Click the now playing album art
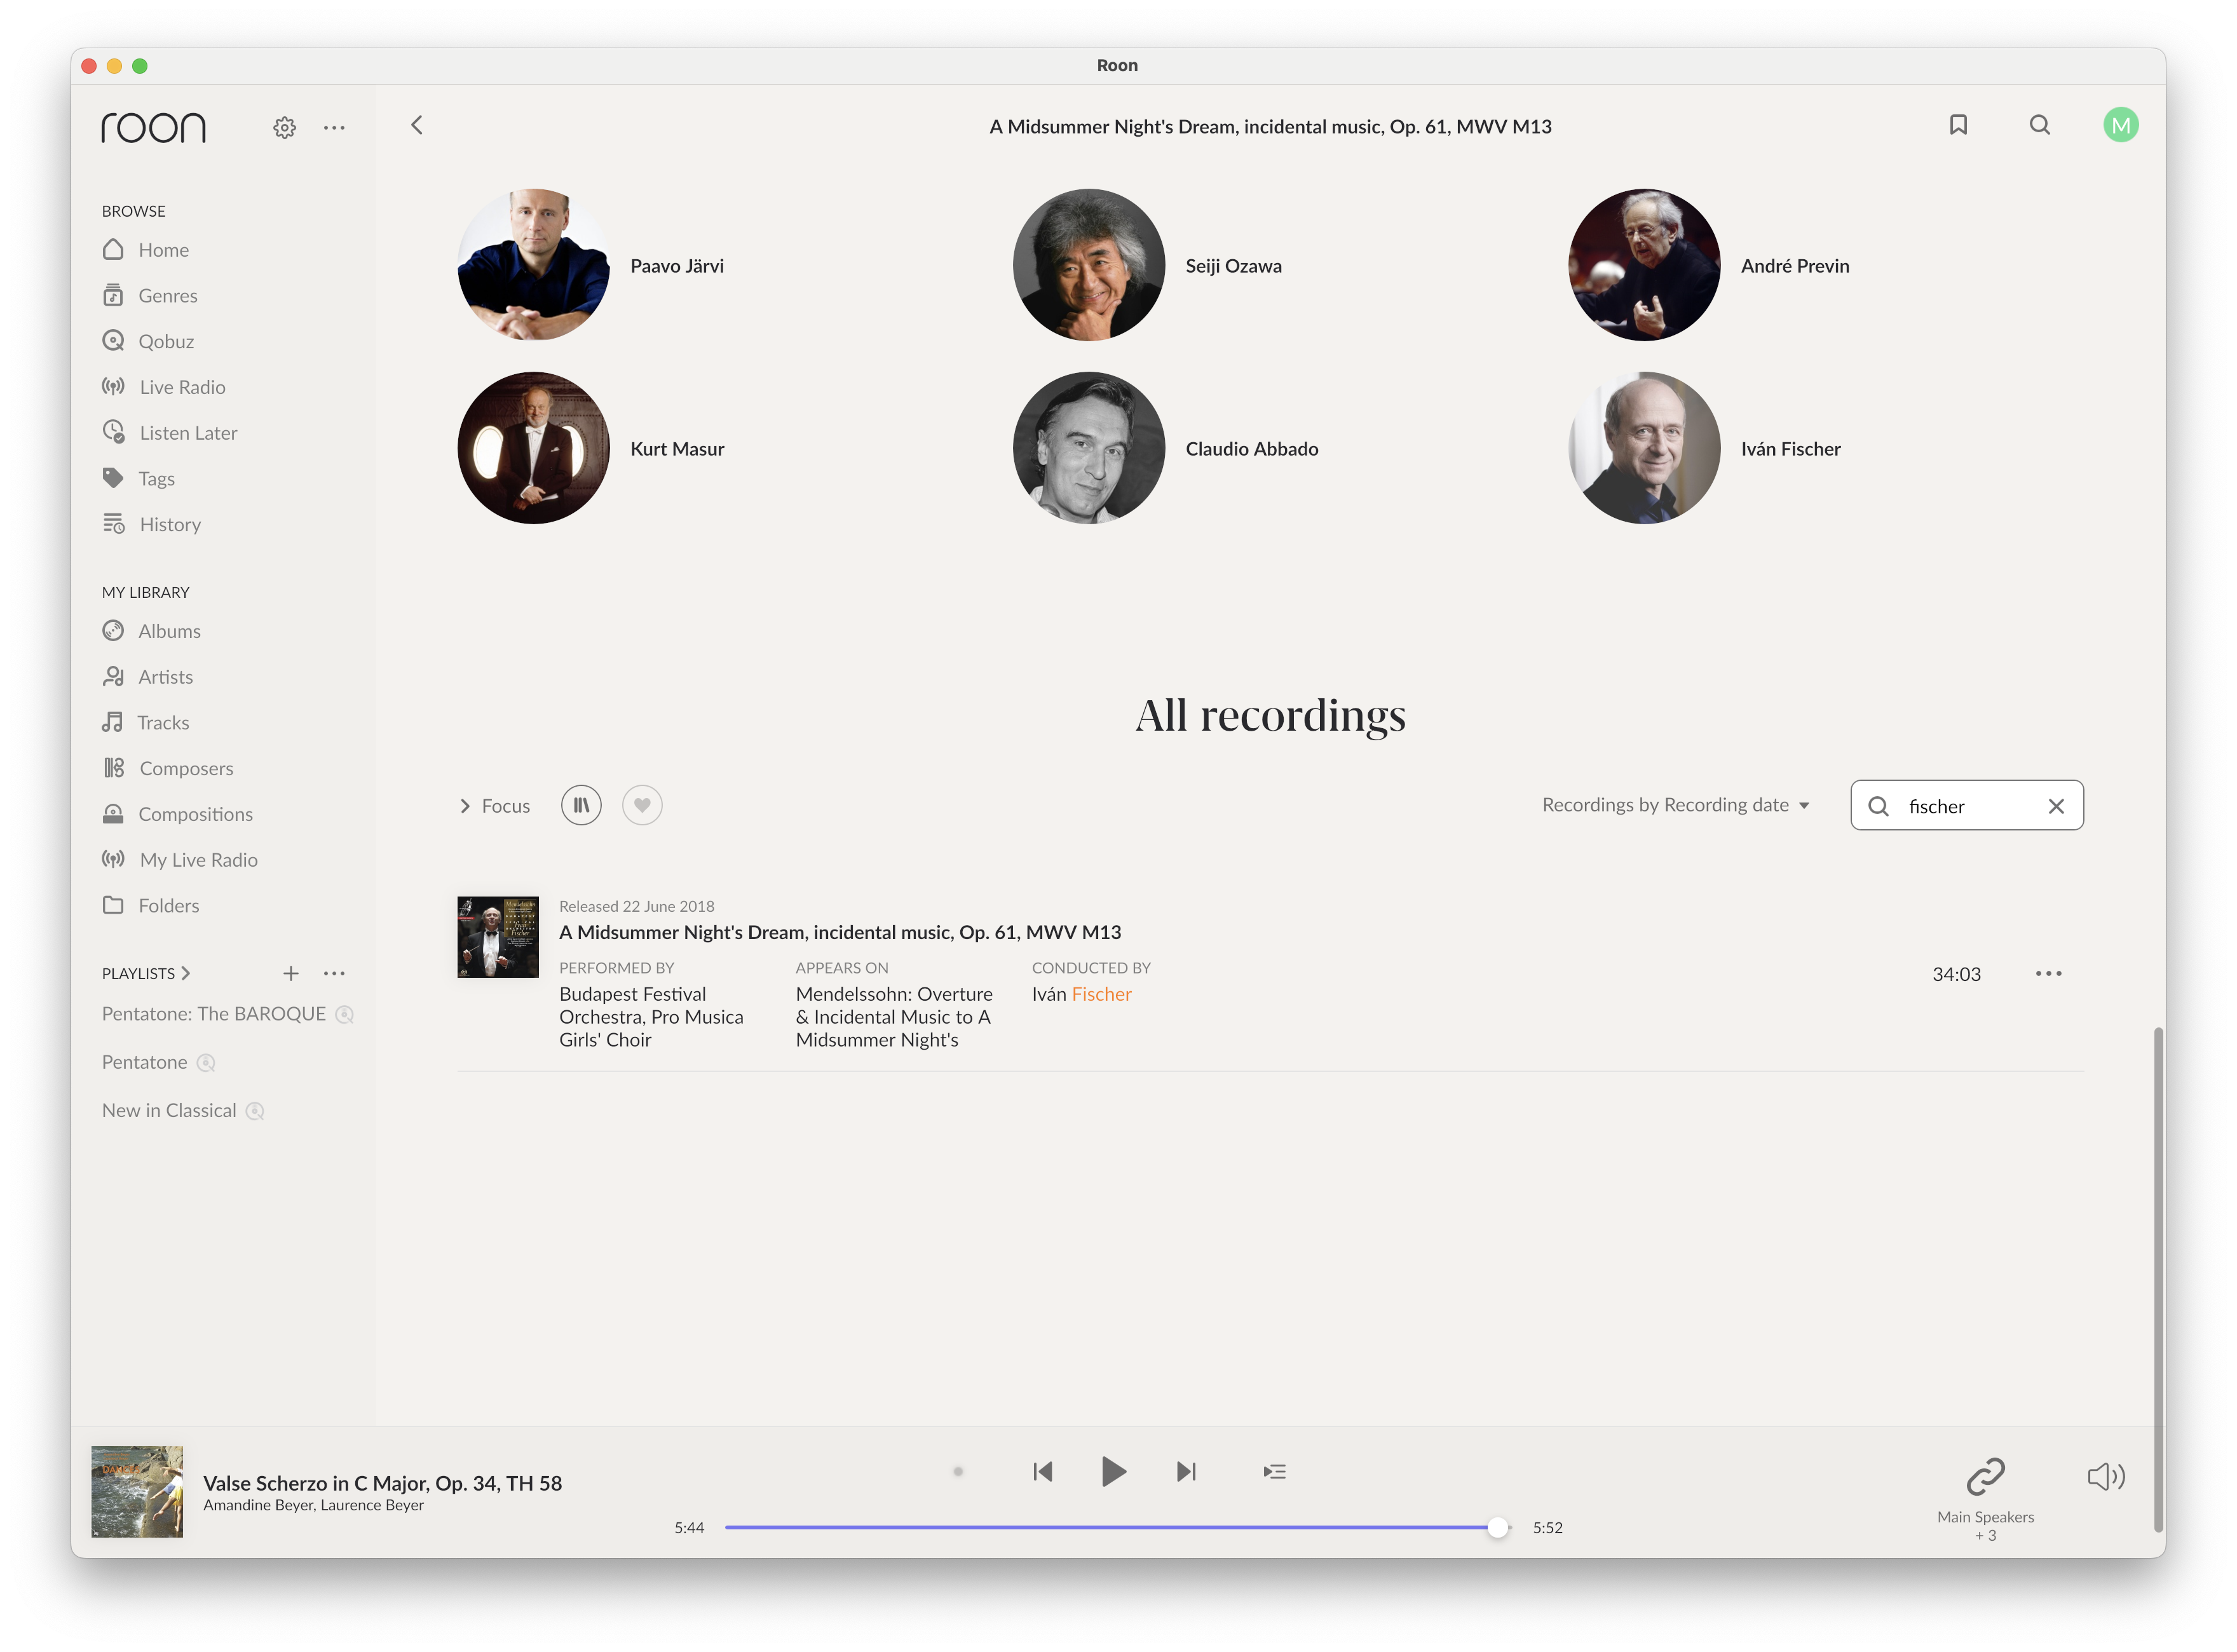 [x=137, y=1492]
